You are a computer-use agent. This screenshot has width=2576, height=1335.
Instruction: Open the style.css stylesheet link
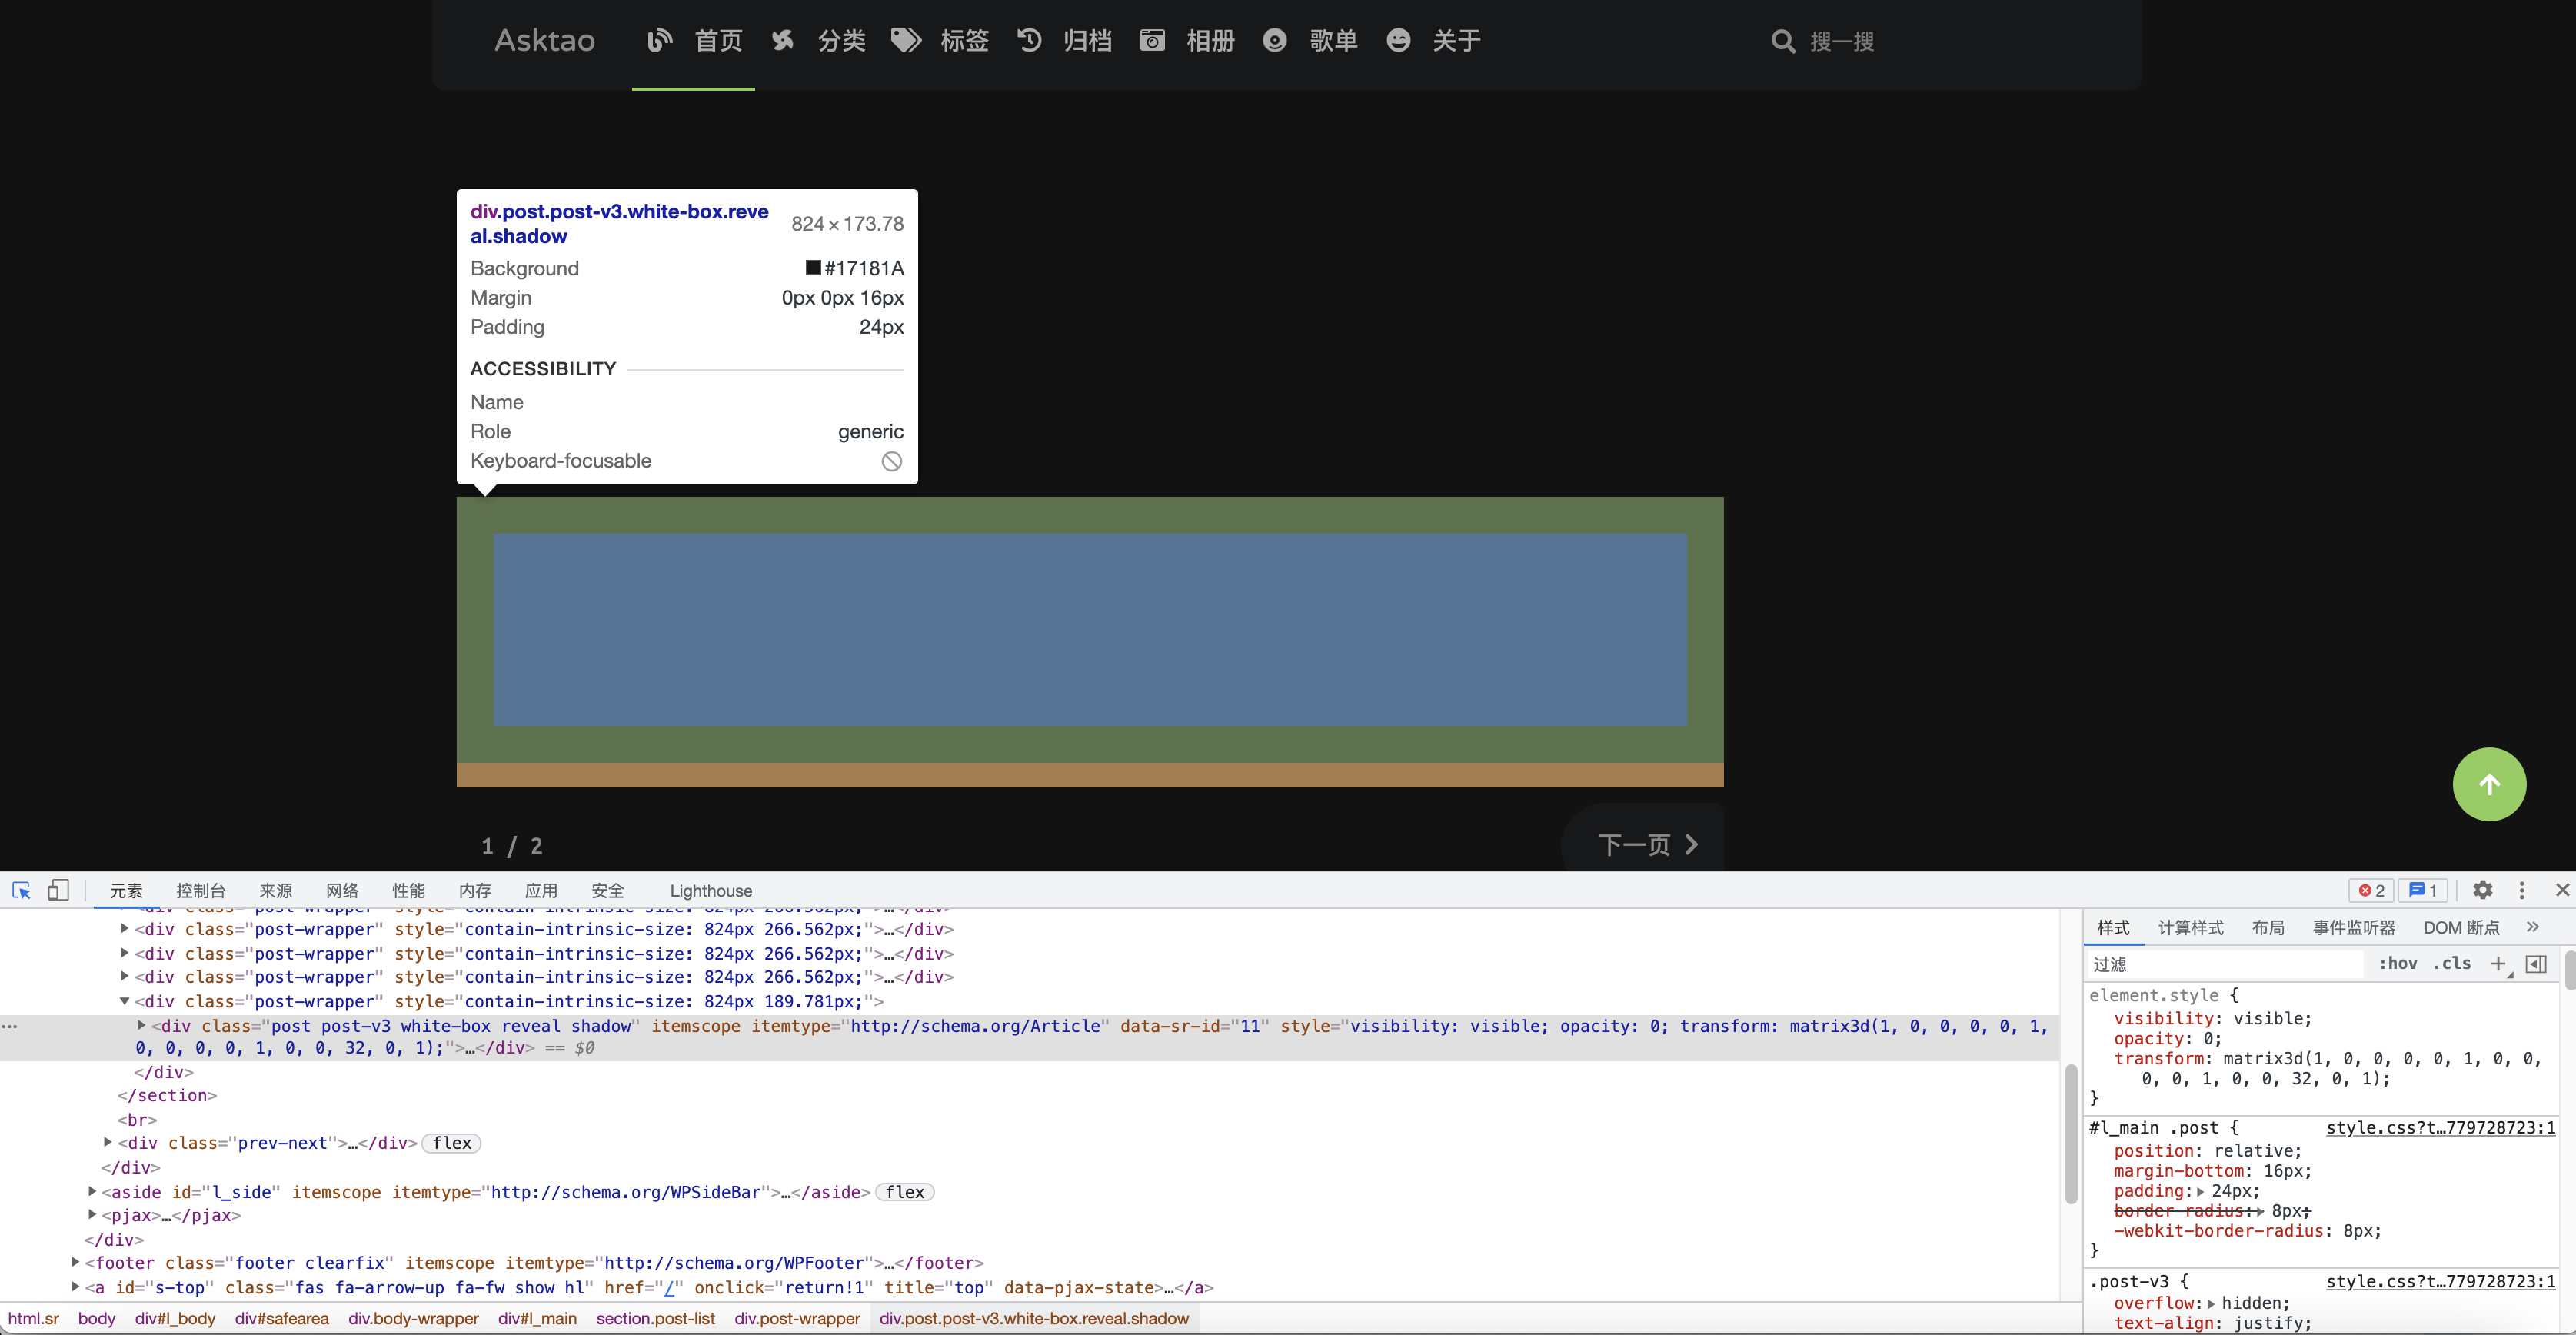coord(2440,1127)
